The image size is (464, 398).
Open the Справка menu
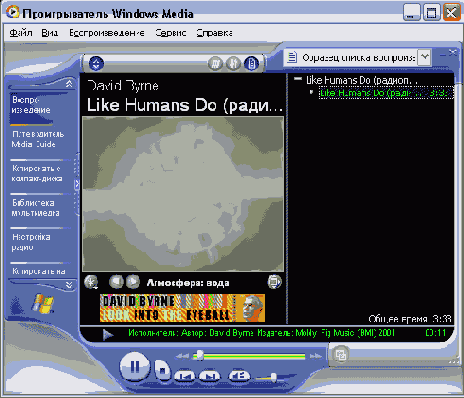214,33
